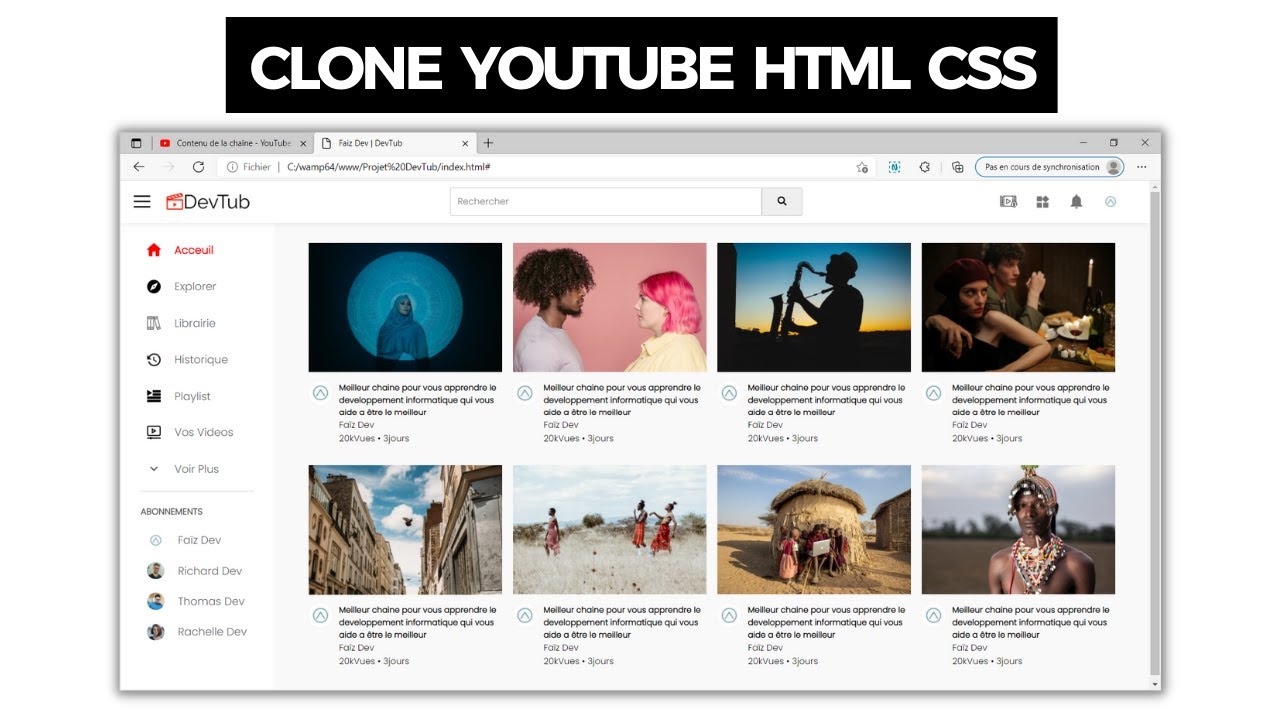Go to Acceuil in the sidebar
Viewport: 1280px width, 720px height.
[196, 250]
